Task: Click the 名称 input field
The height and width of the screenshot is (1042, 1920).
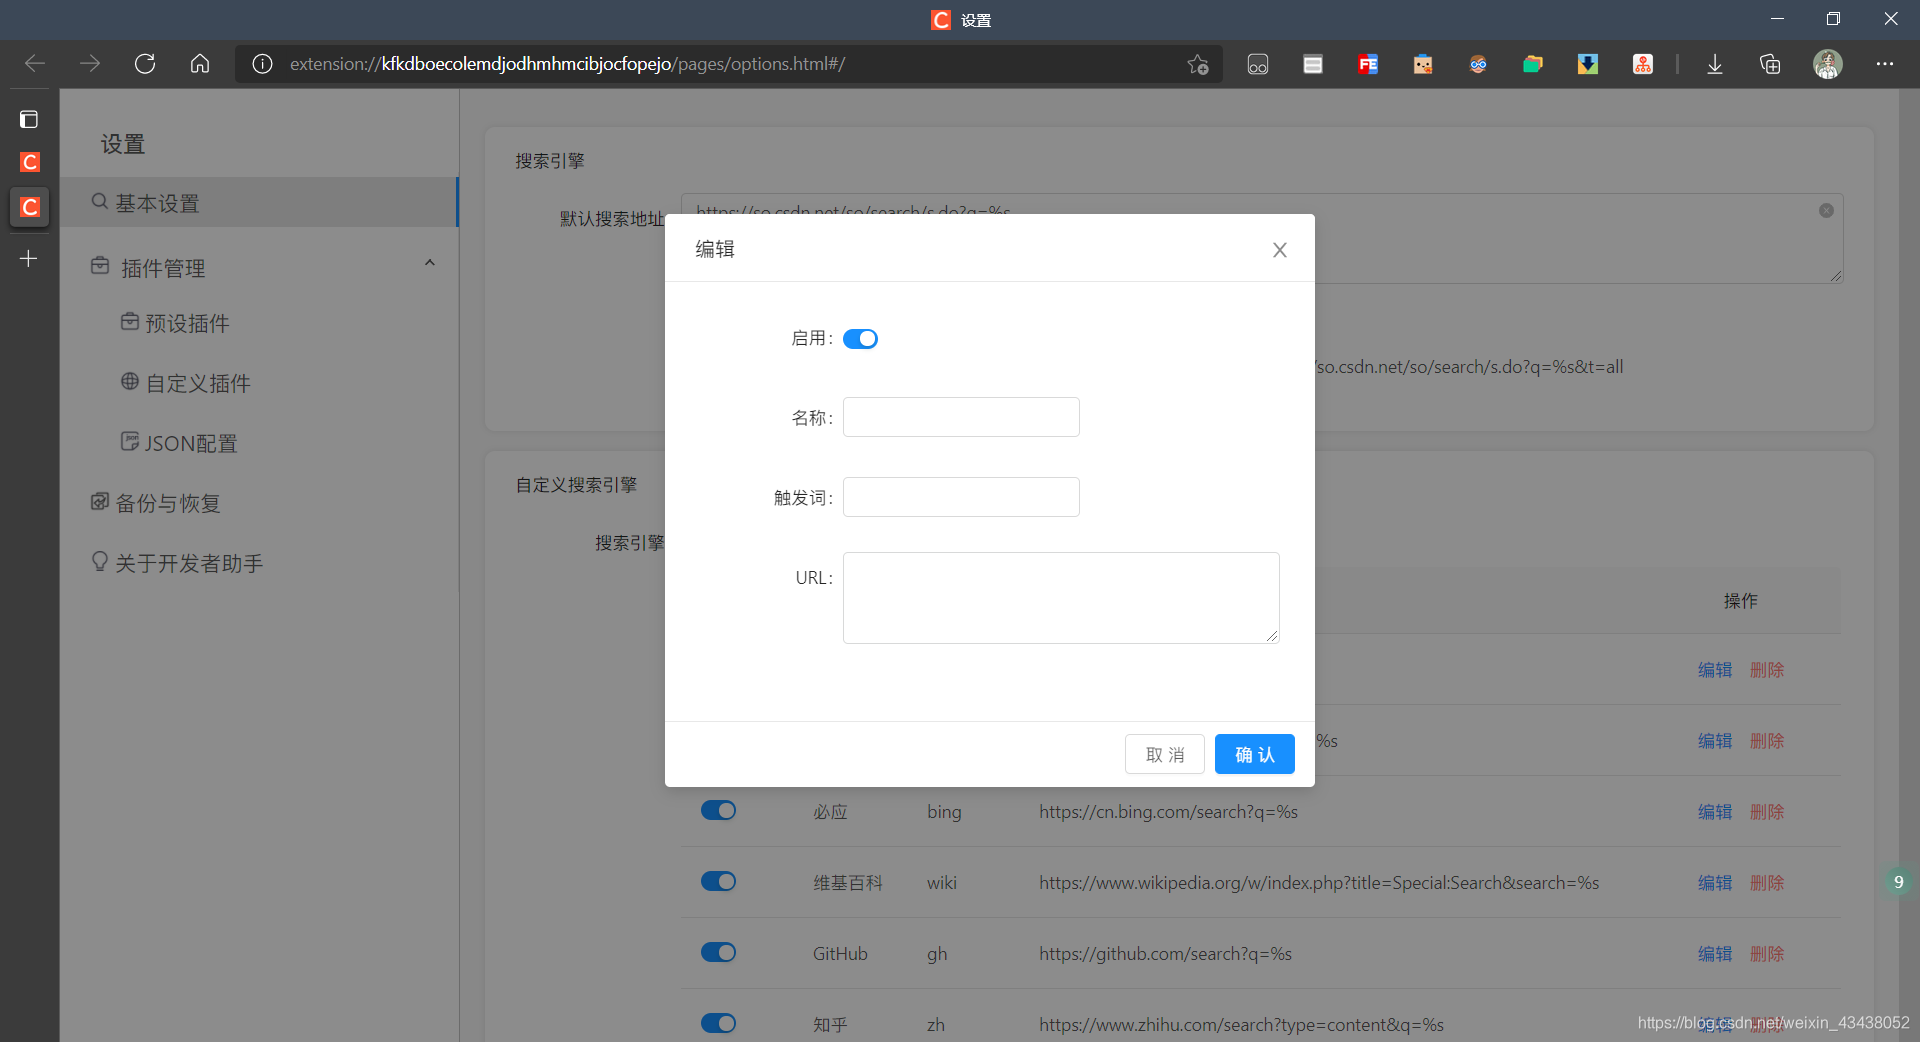Action: [961, 417]
